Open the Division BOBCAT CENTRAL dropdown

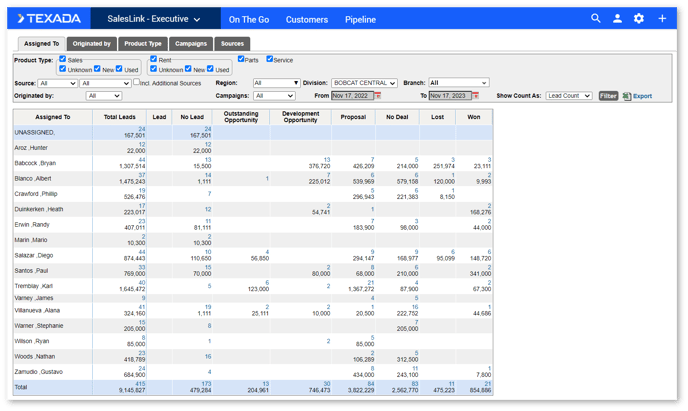click(x=364, y=83)
